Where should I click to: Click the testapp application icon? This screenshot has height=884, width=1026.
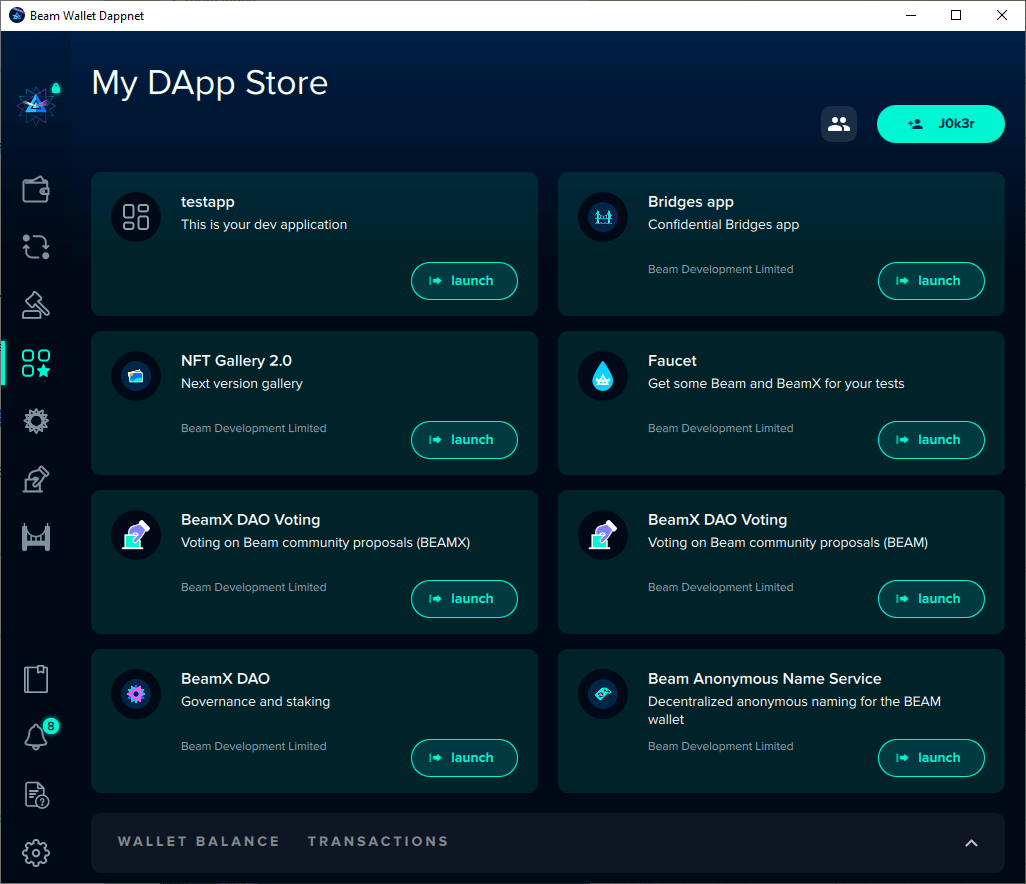[x=136, y=217]
